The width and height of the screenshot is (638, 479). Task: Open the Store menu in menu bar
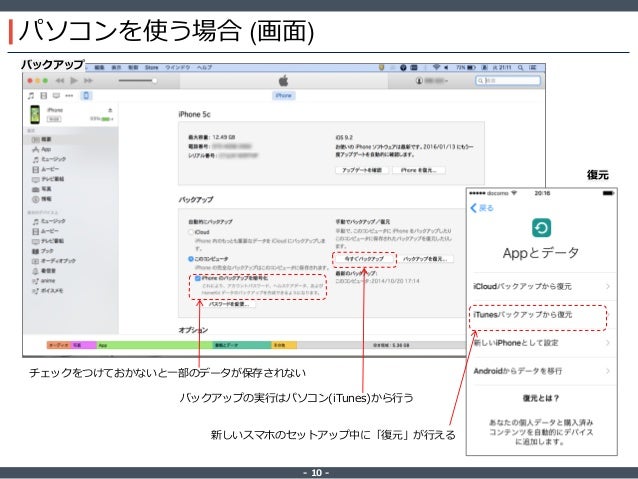pos(151,68)
